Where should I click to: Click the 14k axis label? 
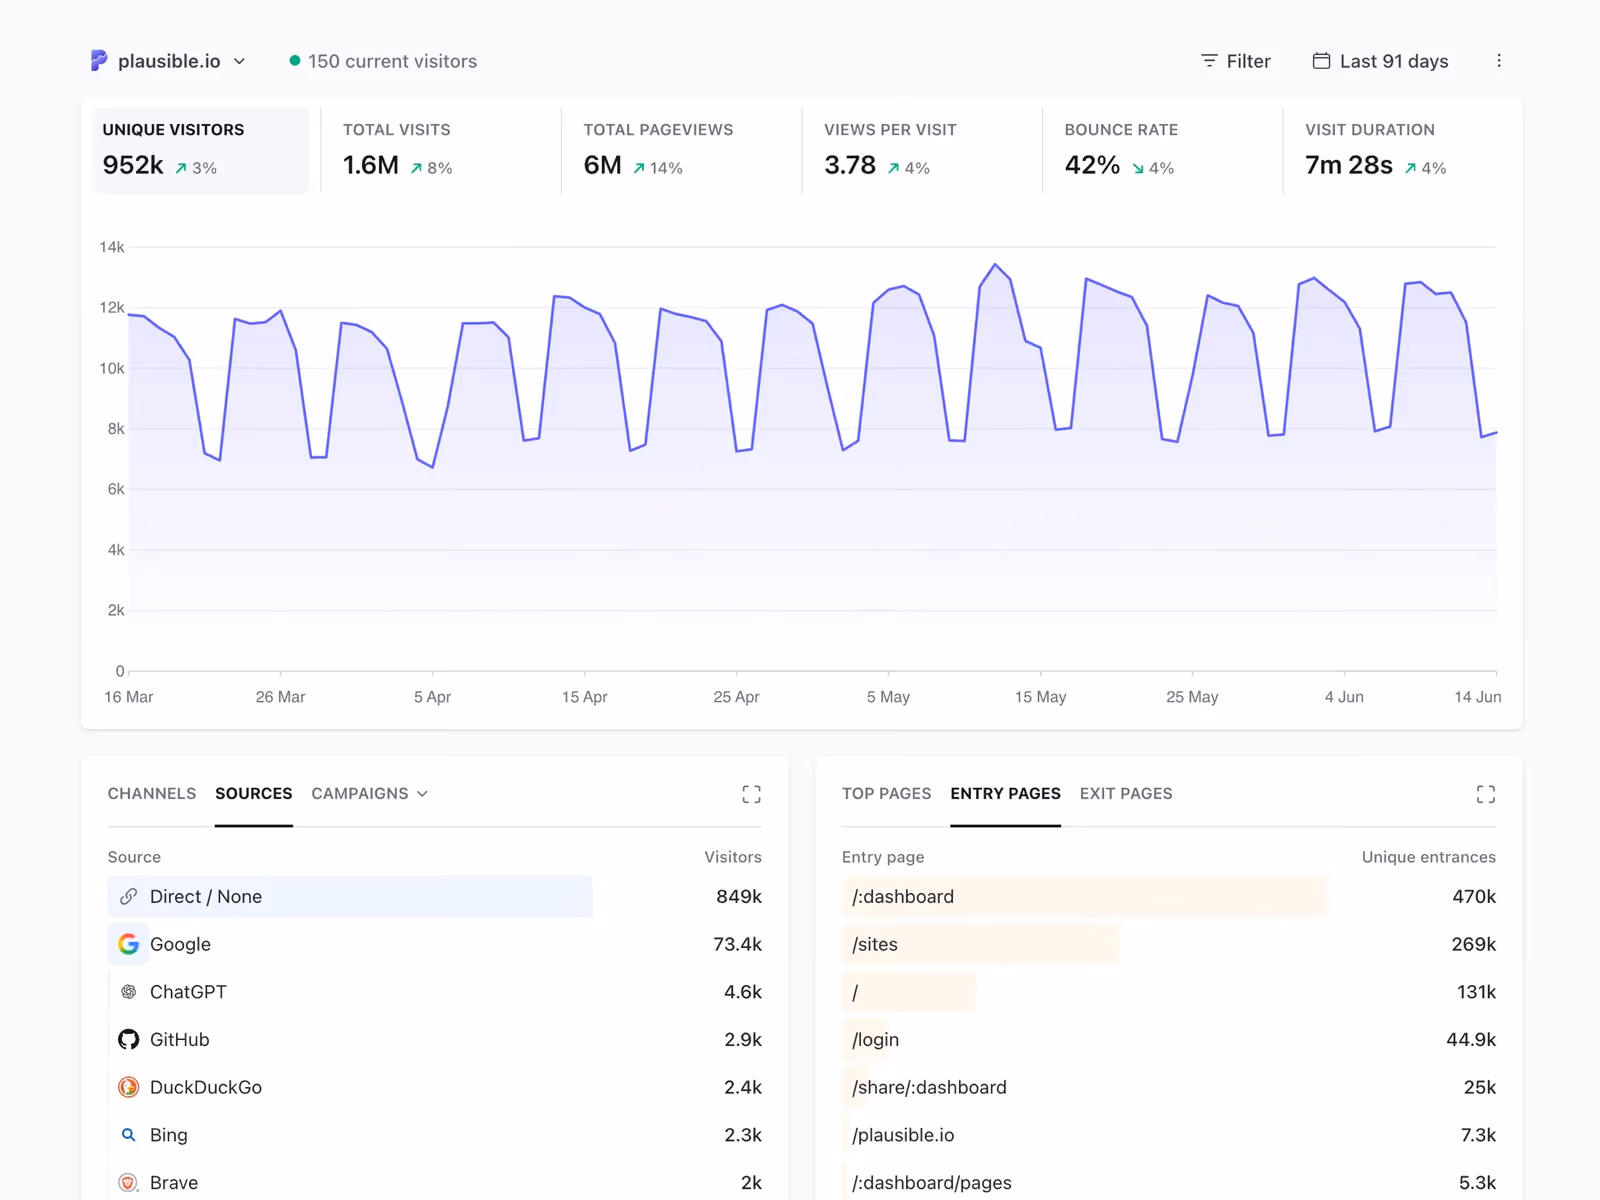[112, 247]
